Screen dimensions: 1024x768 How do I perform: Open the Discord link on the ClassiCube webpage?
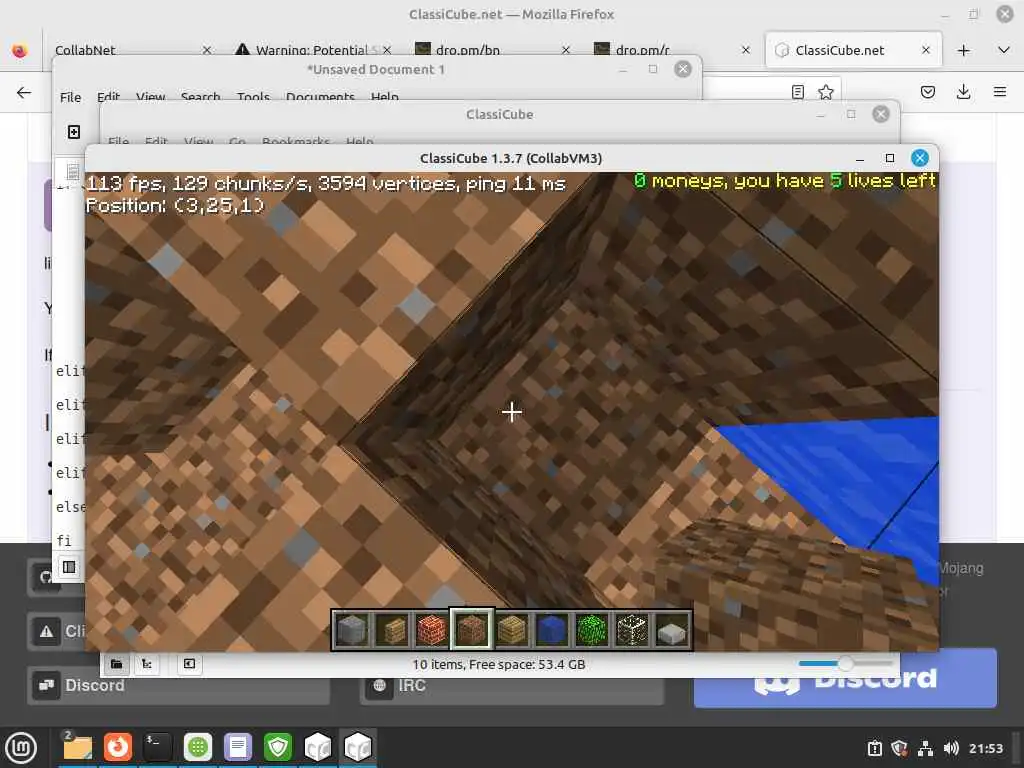click(178, 685)
